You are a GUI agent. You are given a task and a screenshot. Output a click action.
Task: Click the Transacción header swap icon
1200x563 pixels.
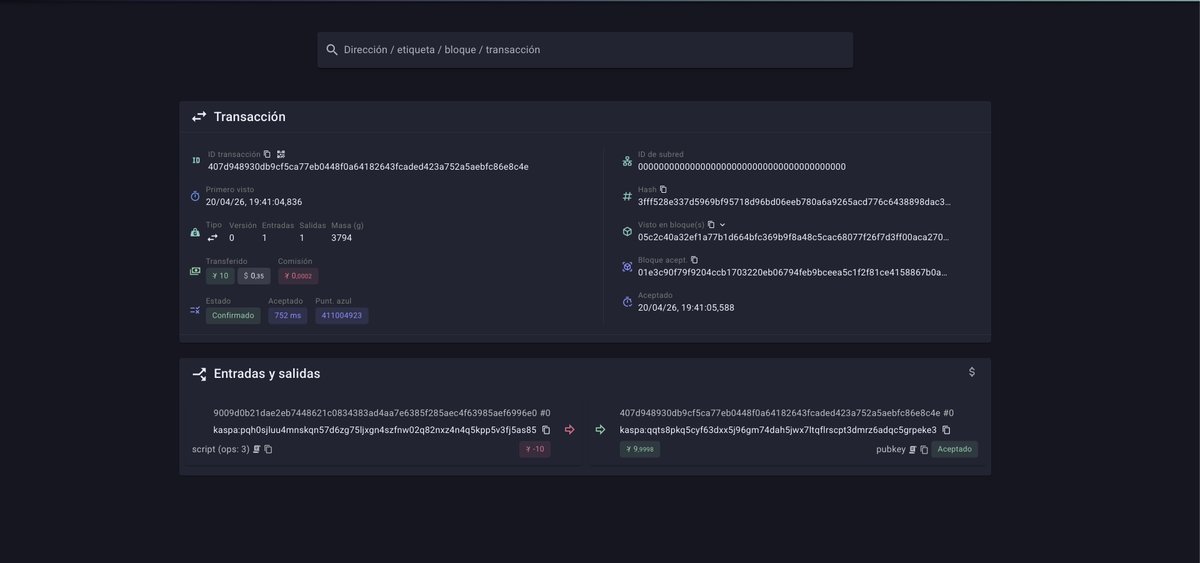[199, 117]
